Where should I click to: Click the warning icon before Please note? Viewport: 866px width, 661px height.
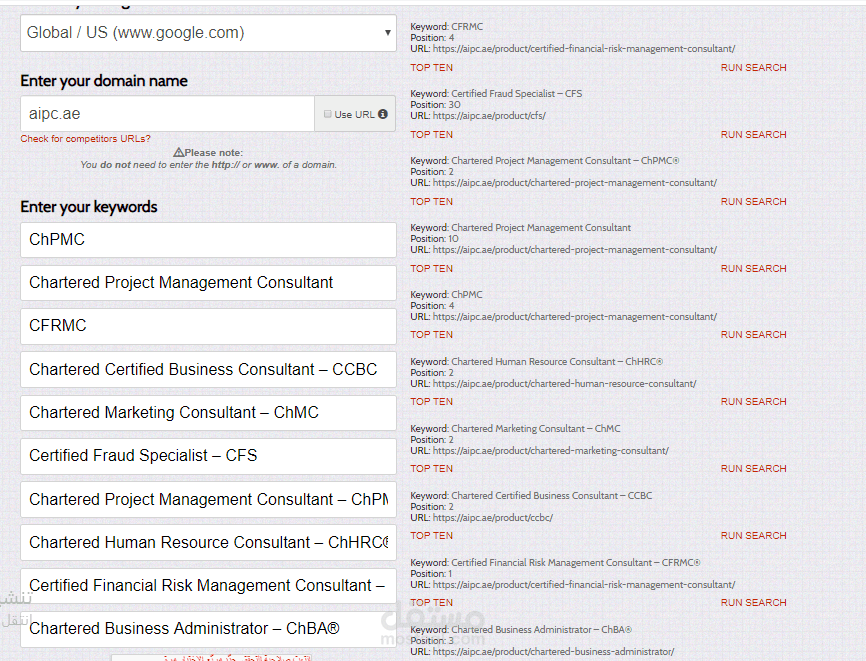(x=178, y=152)
